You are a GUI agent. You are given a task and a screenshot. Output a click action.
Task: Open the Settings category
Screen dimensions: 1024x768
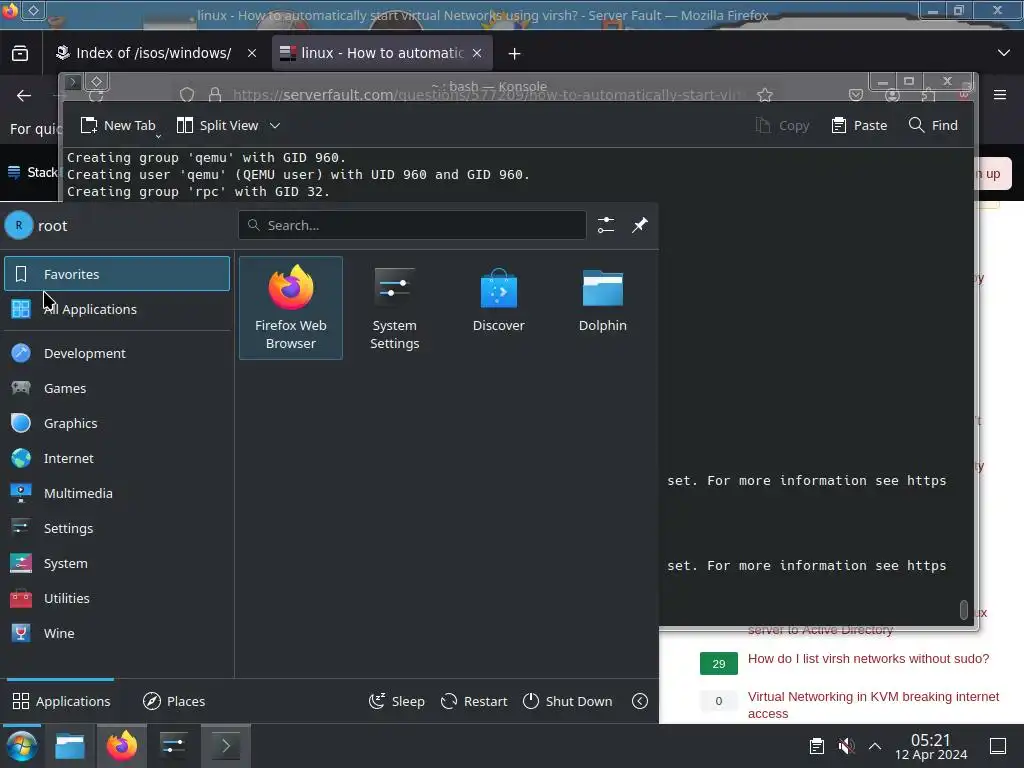click(117, 528)
